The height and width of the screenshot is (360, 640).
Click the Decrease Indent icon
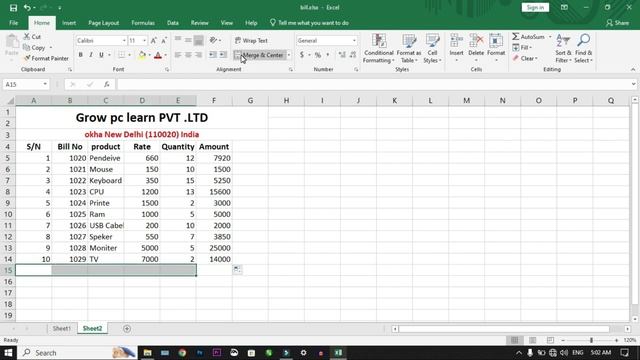213,55
